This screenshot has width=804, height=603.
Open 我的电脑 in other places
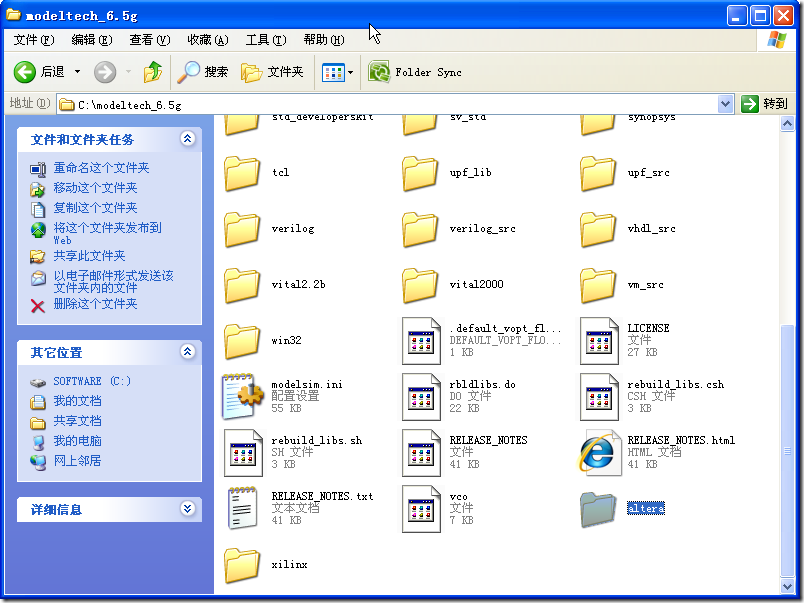click(x=77, y=441)
